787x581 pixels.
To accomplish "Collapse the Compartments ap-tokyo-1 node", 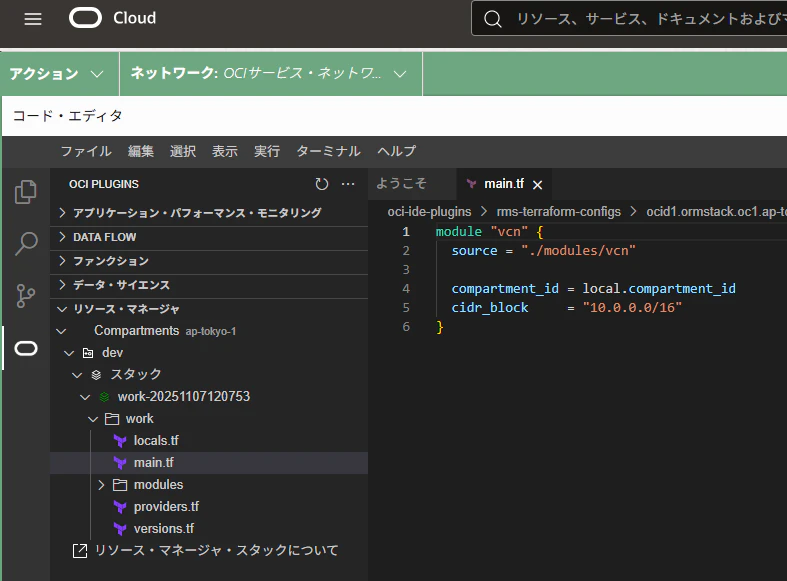I will 61,331.
